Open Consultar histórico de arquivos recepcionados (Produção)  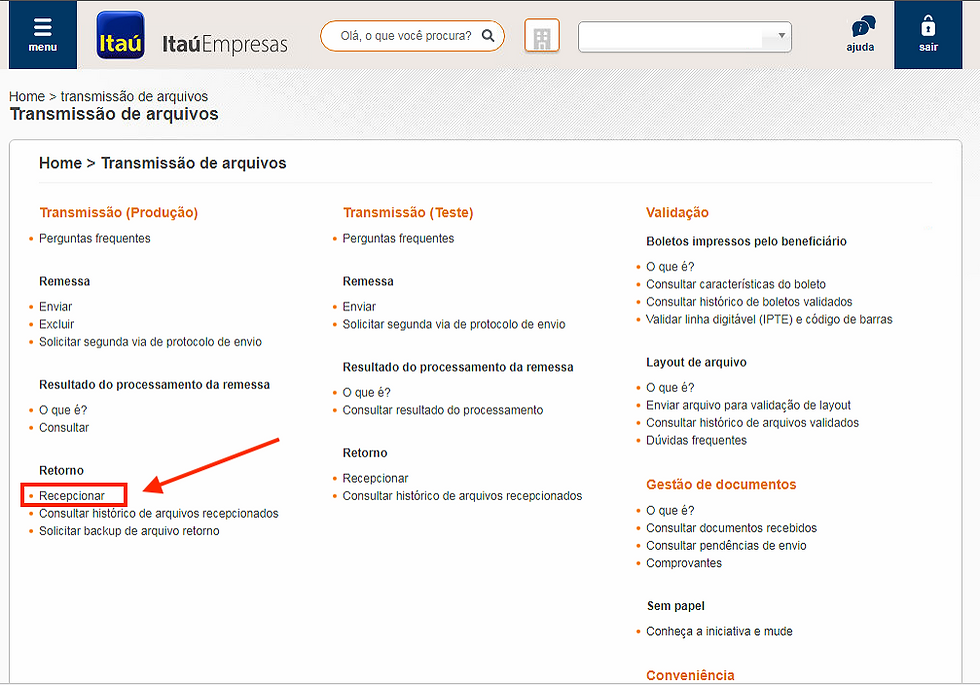click(159, 513)
